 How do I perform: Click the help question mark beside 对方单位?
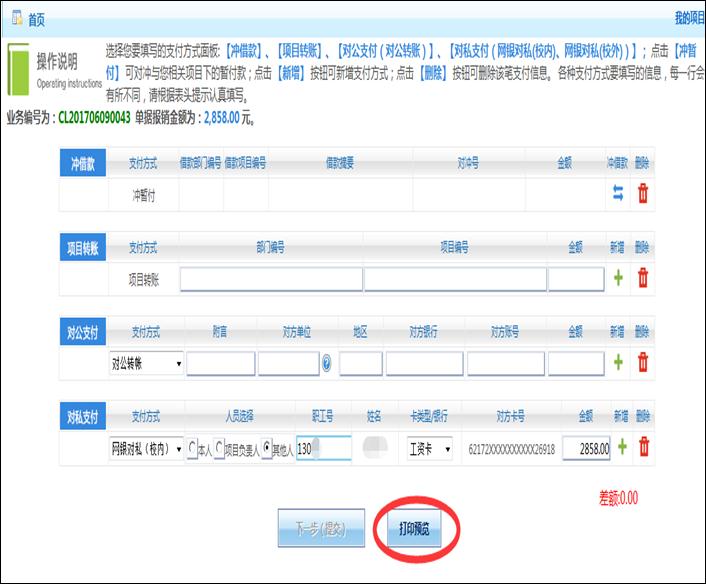coord(327,363)
